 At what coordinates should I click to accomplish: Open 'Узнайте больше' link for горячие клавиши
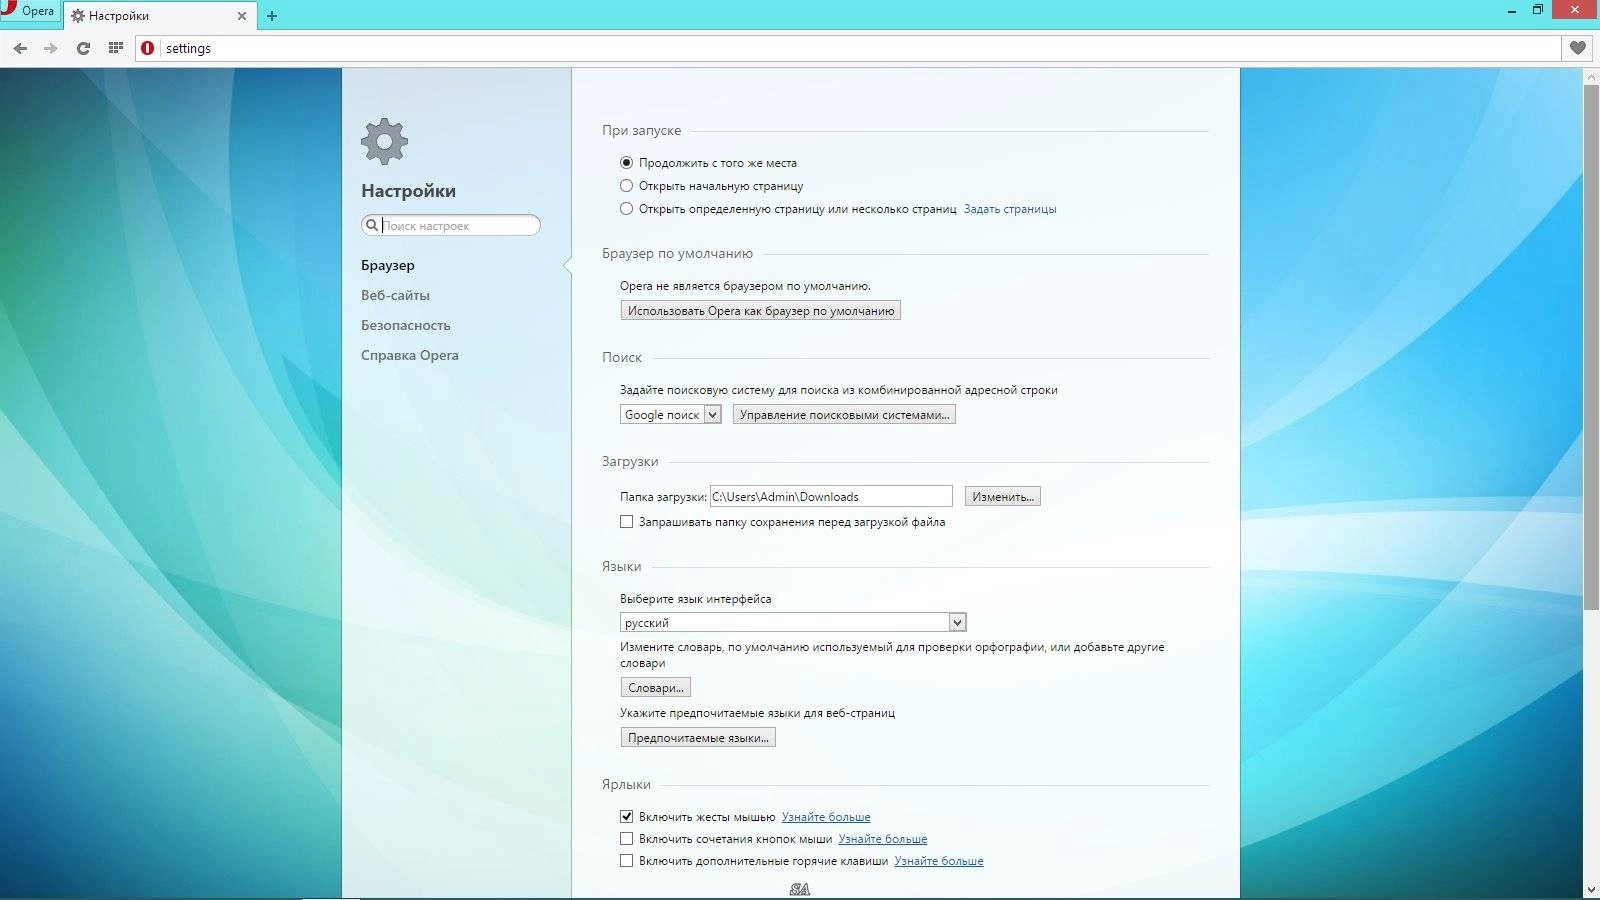pyautogui.click(x=939, y=861)
